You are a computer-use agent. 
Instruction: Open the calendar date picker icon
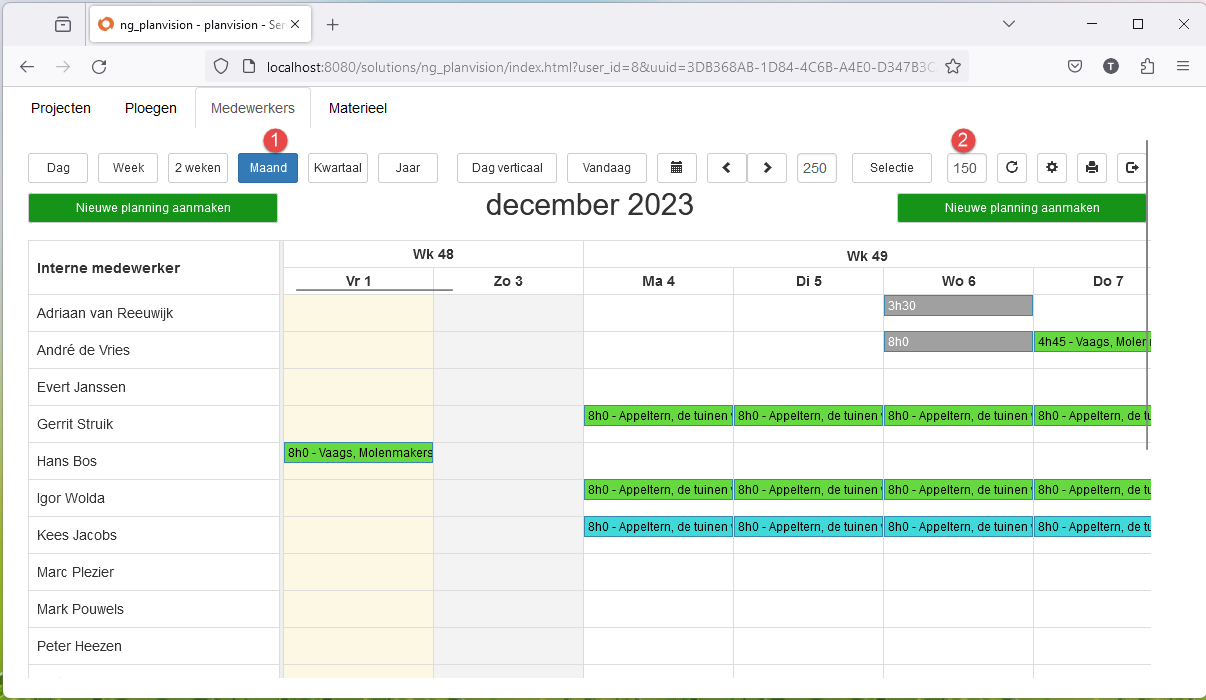[x=677, y=168]
